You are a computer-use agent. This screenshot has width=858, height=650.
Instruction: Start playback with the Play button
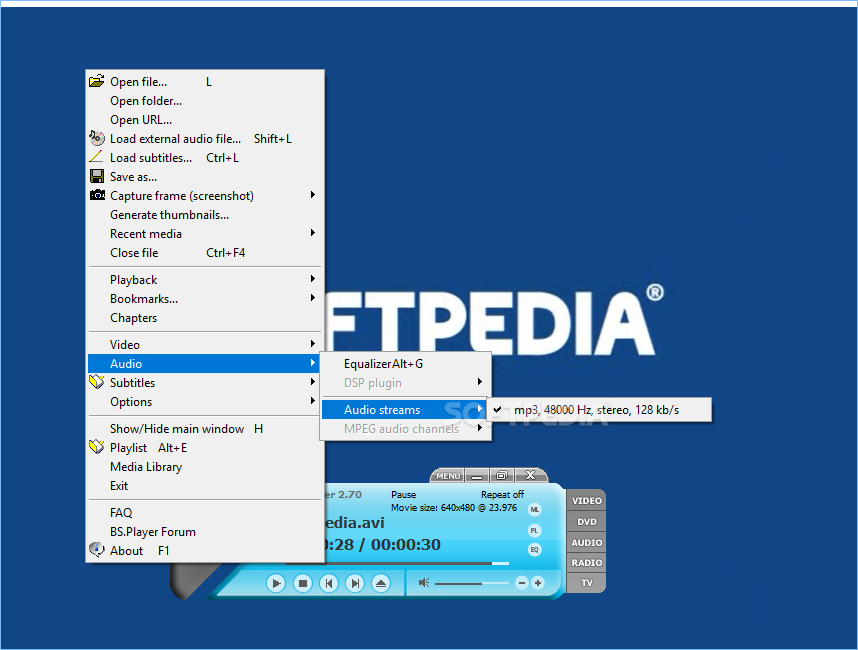tap(276, 583)
